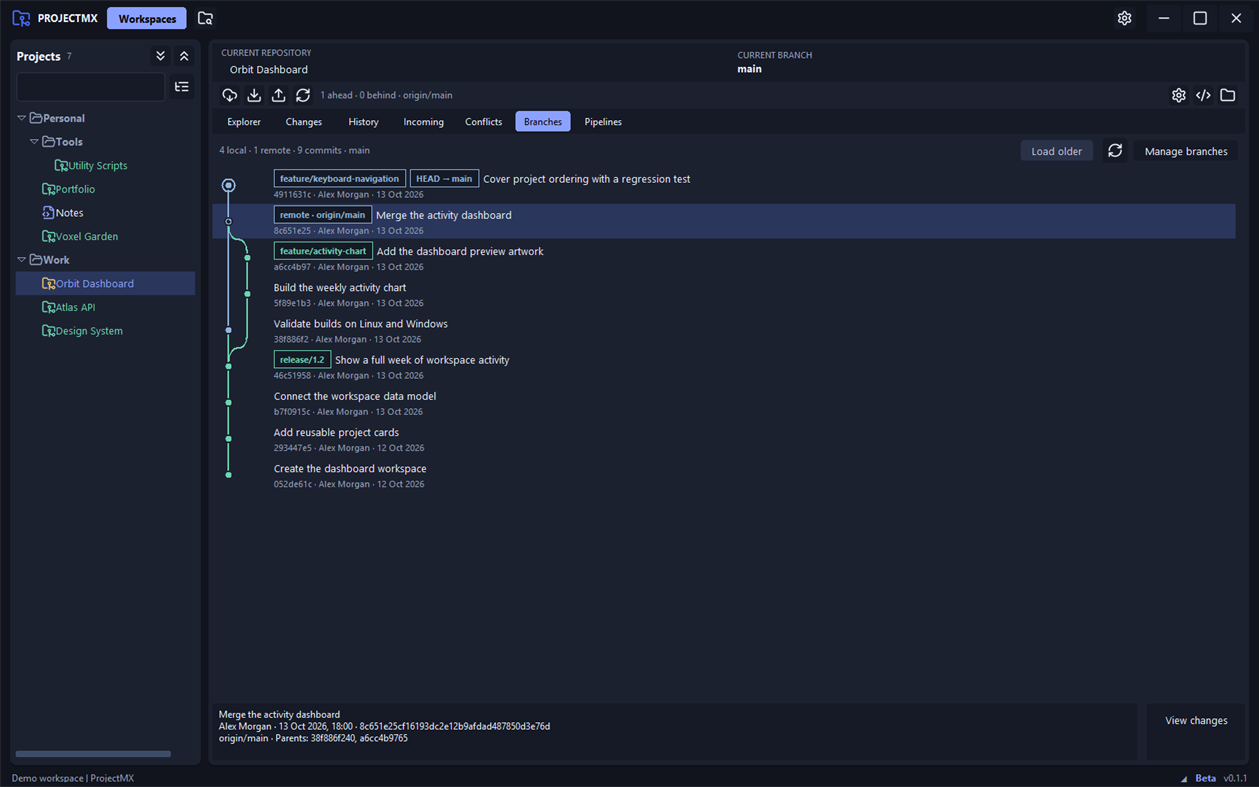Screen dimensions: 1259x787
Task: Select the Portfolio project label
Action: (x=75, y=189)
